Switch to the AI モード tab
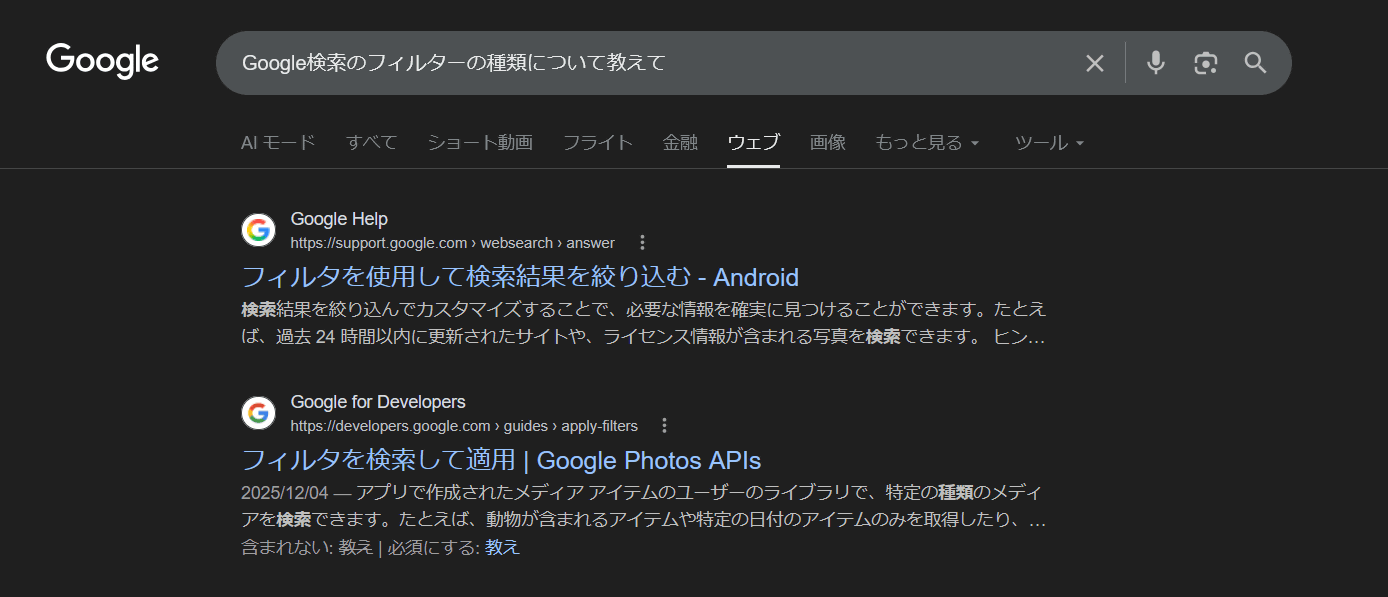Viewport: 1388px width, 597px height. [278, 142]
